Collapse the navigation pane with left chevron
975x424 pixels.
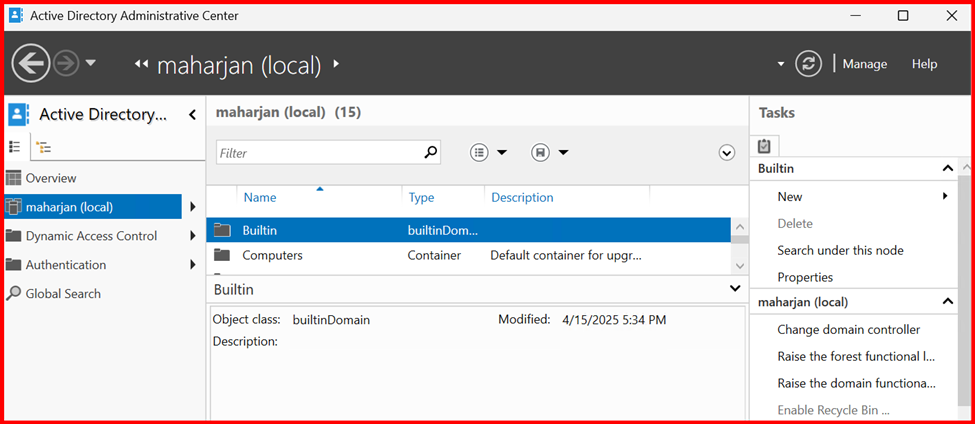coord(192,115)
